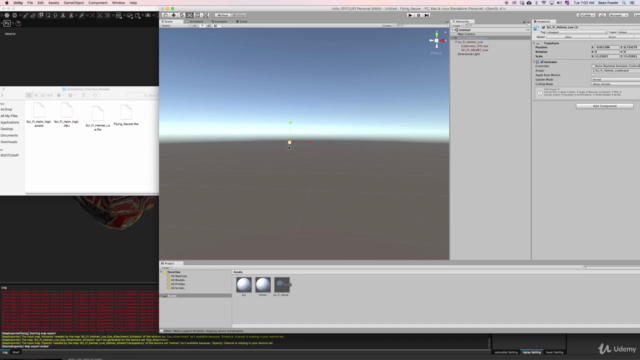This screenshot has height=360, width=640.
Task: Select Directional Light in the Hierarchy
Action: pyautogui.click(x=469, y=54)
